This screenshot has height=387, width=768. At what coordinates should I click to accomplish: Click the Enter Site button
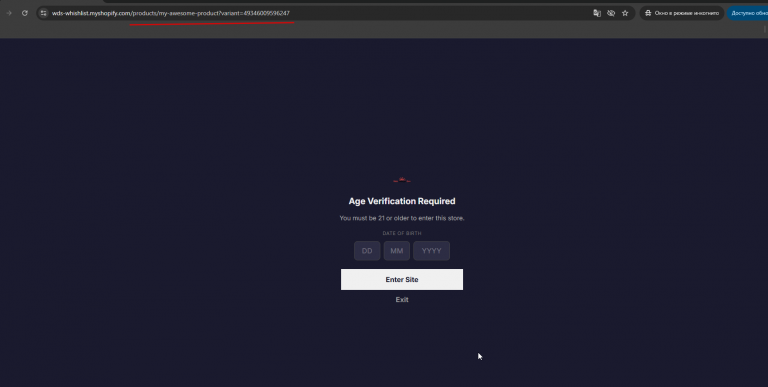coord(402,279)
